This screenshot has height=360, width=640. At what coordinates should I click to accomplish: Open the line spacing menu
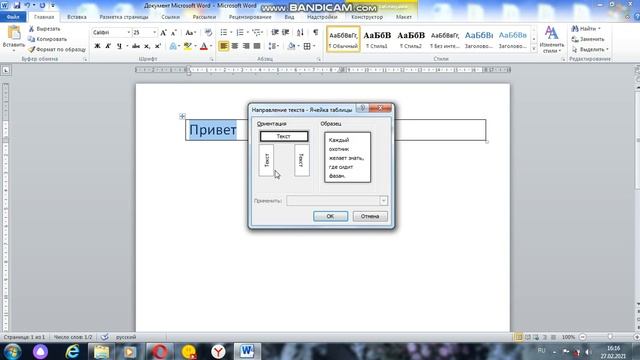(274, 46)
